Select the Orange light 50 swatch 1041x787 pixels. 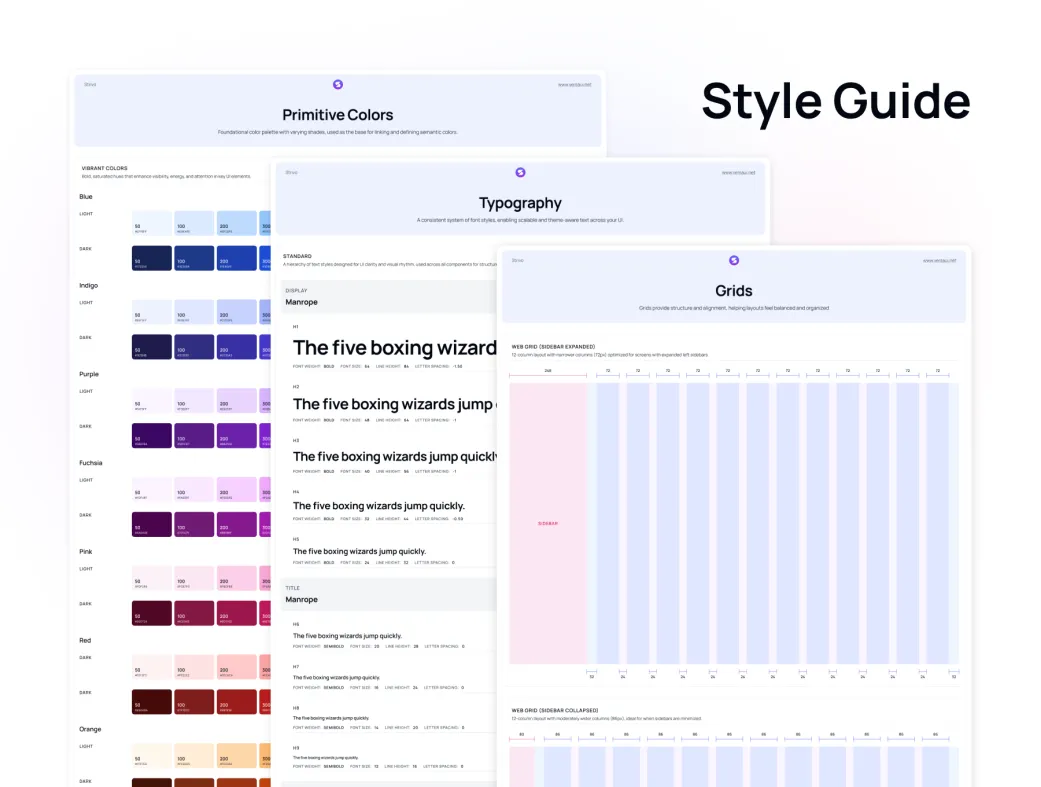point(152,755)
